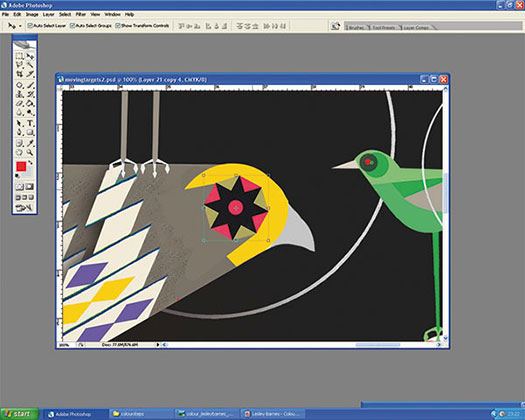Open the Tool Presets palette tab
Image resolution: width=525 pixels, height=420 pixels.
[384, 27]
